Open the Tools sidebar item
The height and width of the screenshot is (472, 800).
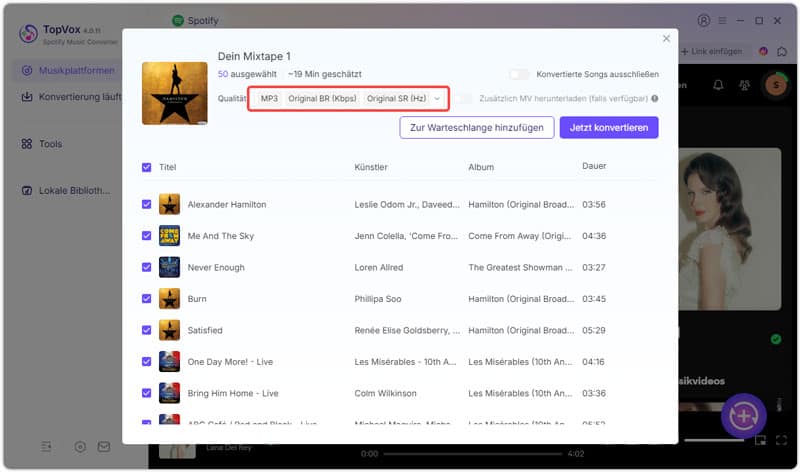tap(42, 144)
